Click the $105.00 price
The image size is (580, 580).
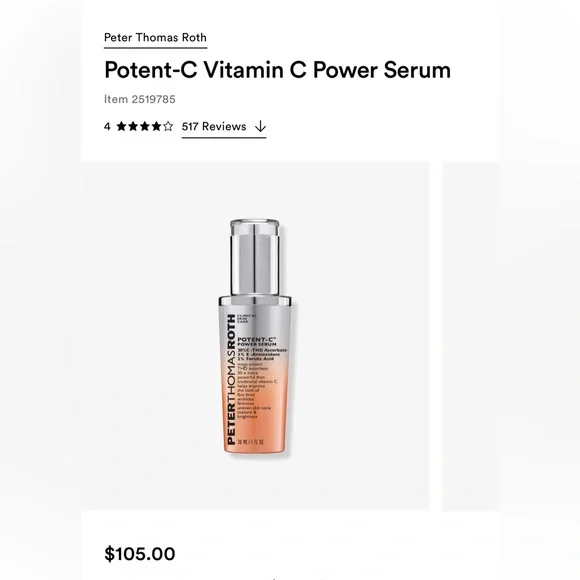[140, 554]
